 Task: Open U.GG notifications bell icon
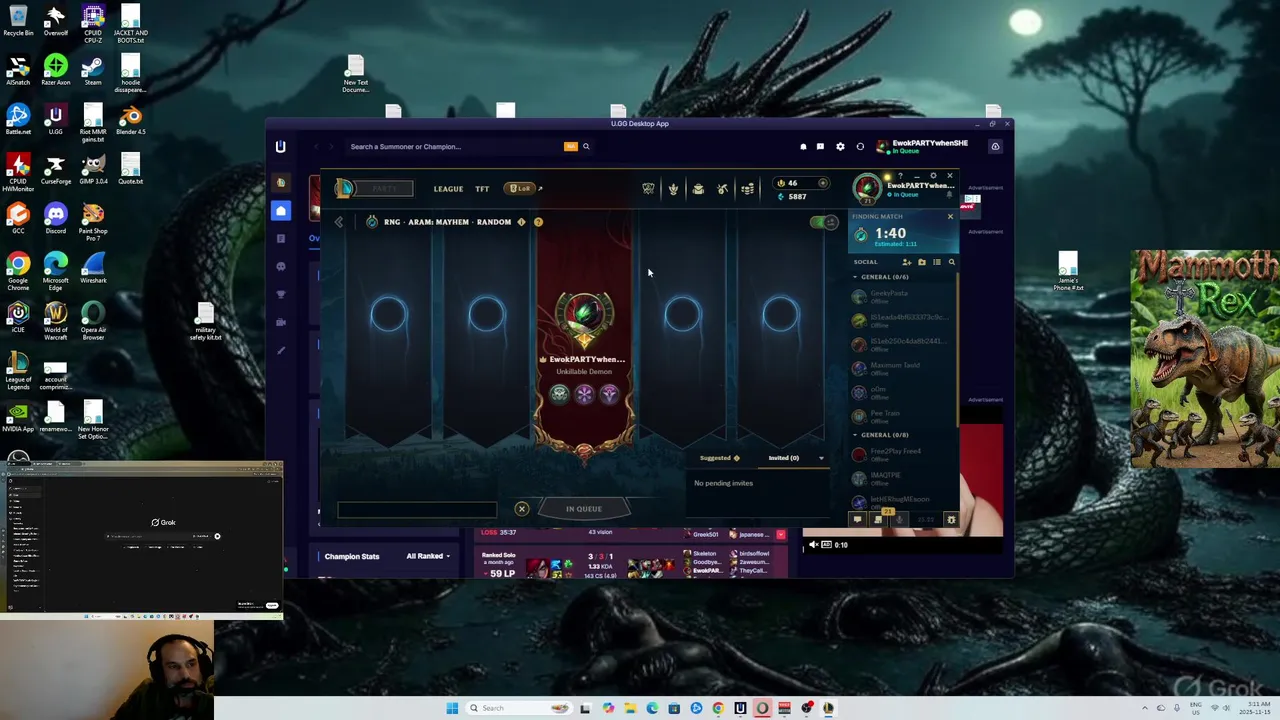tap(803, 147)
